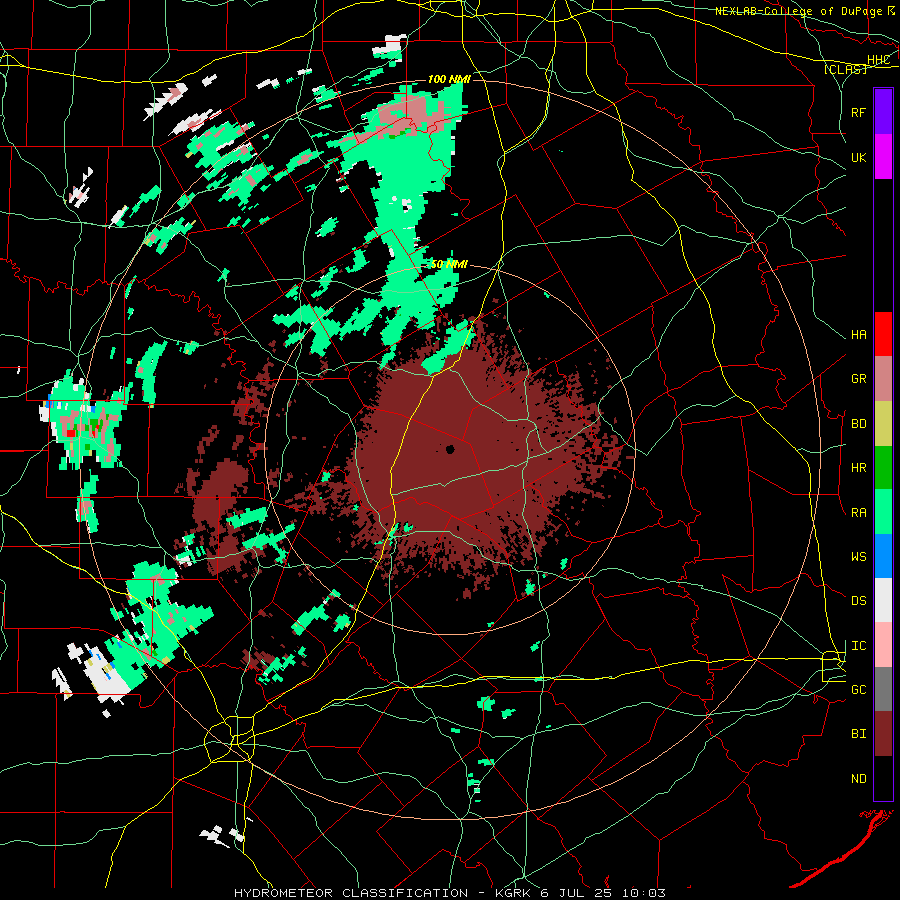Click the RA light green legend swatch
900x900 pixels.
[x=883, y=512]
